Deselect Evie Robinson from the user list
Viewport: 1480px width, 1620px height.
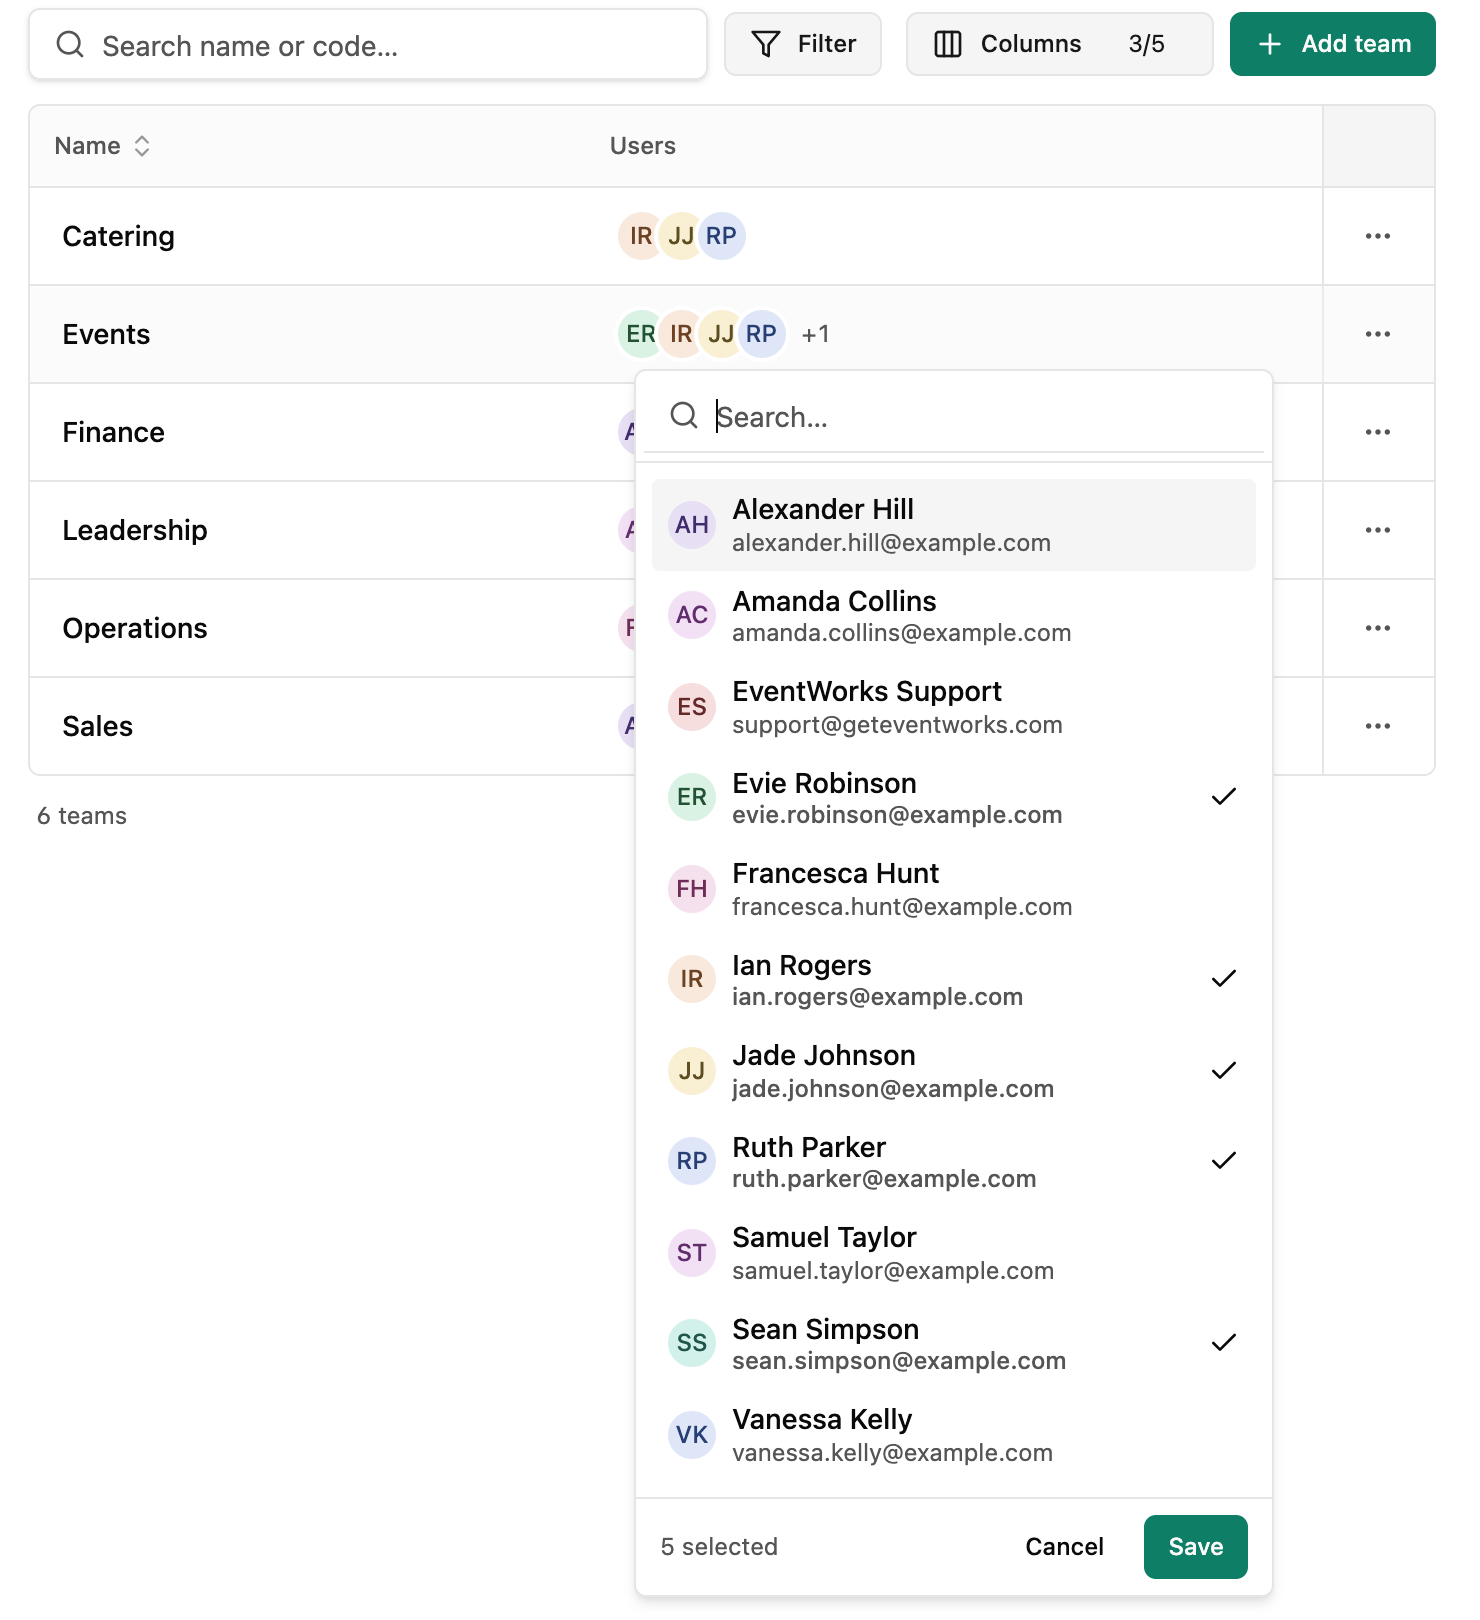[x=954, y=798]
